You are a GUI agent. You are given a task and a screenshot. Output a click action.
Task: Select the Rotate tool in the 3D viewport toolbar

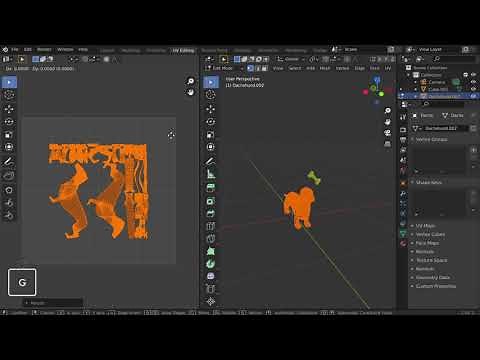click(x=210, y=122)
